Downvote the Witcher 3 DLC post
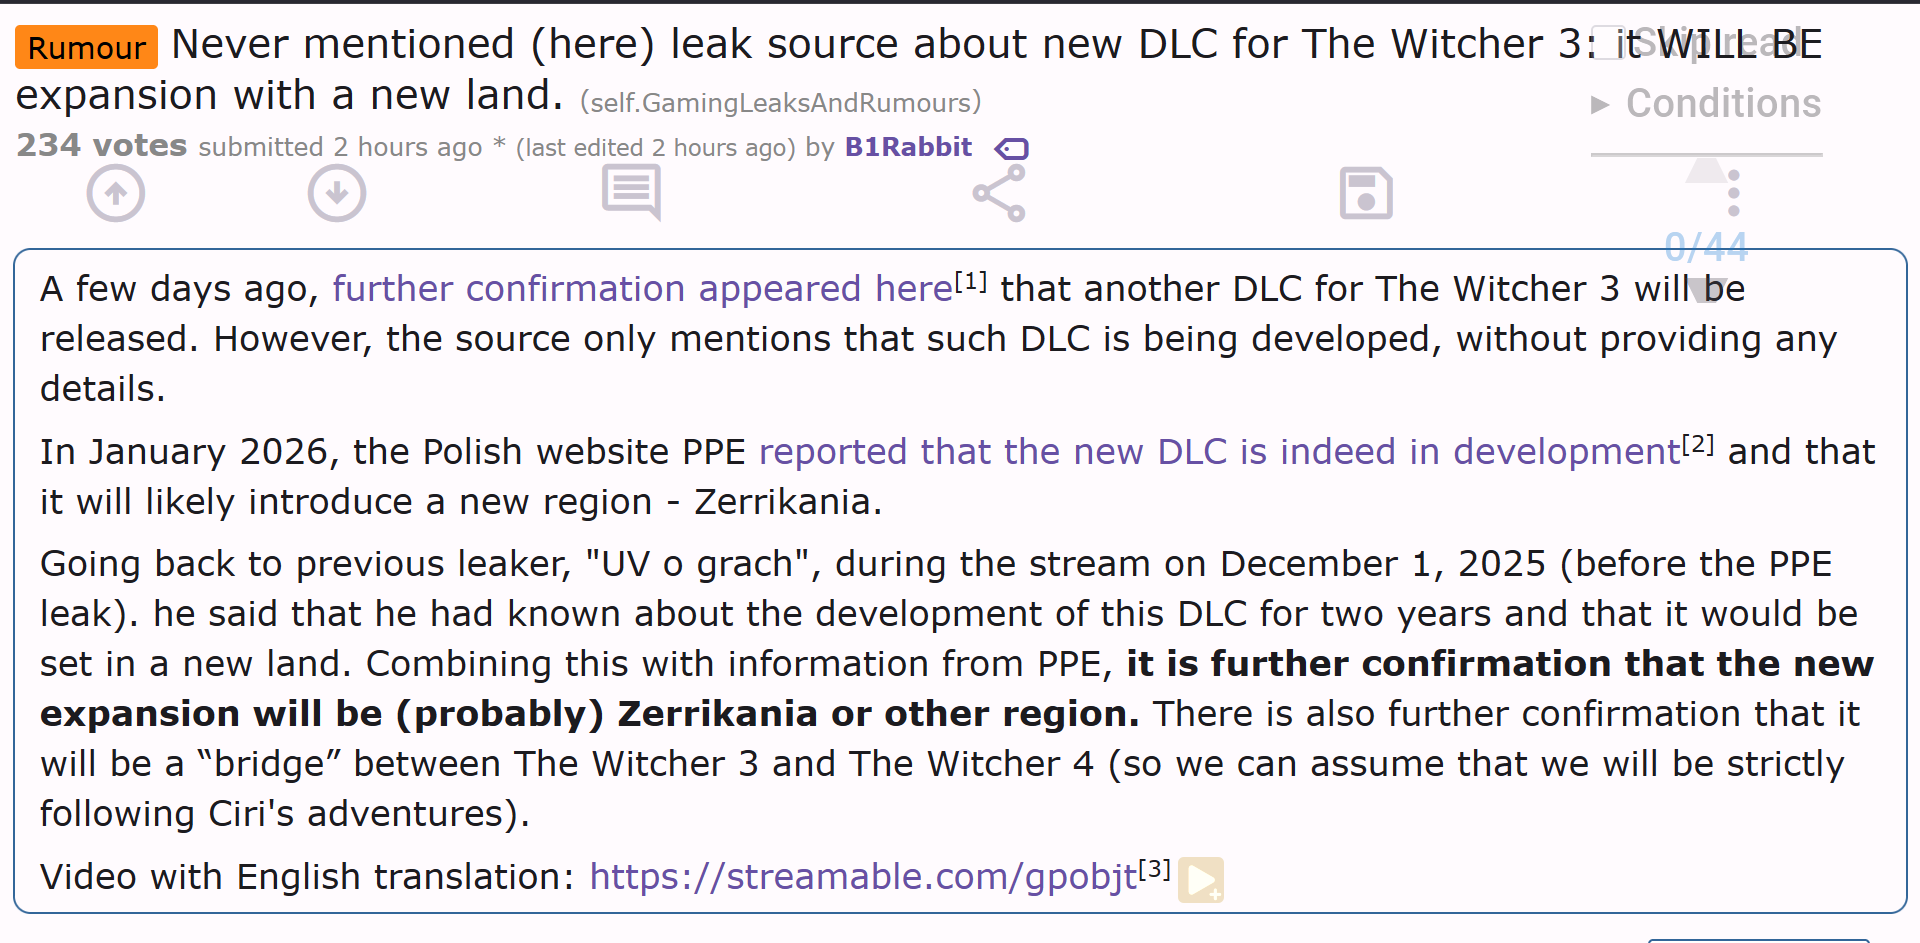Image resolution: width=1920 pixels, height=943 pixels. pos(337,194)
